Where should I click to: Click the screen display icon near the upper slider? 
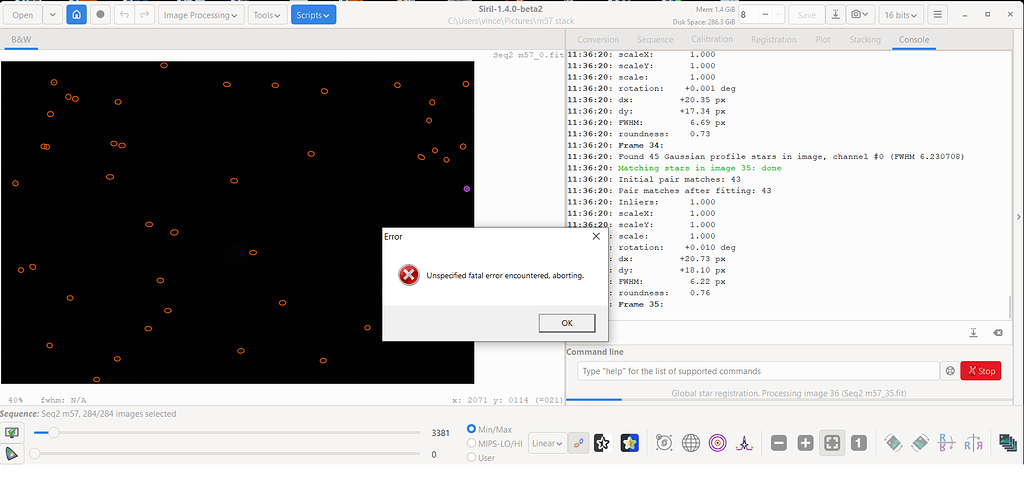12,432
